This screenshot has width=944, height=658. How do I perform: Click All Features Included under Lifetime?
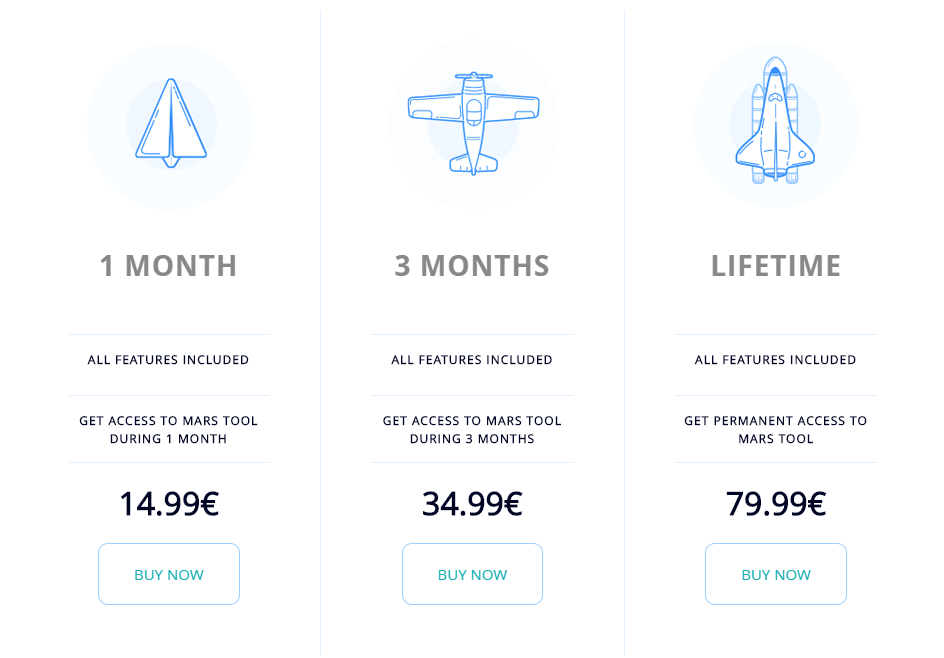pos(775,360)
